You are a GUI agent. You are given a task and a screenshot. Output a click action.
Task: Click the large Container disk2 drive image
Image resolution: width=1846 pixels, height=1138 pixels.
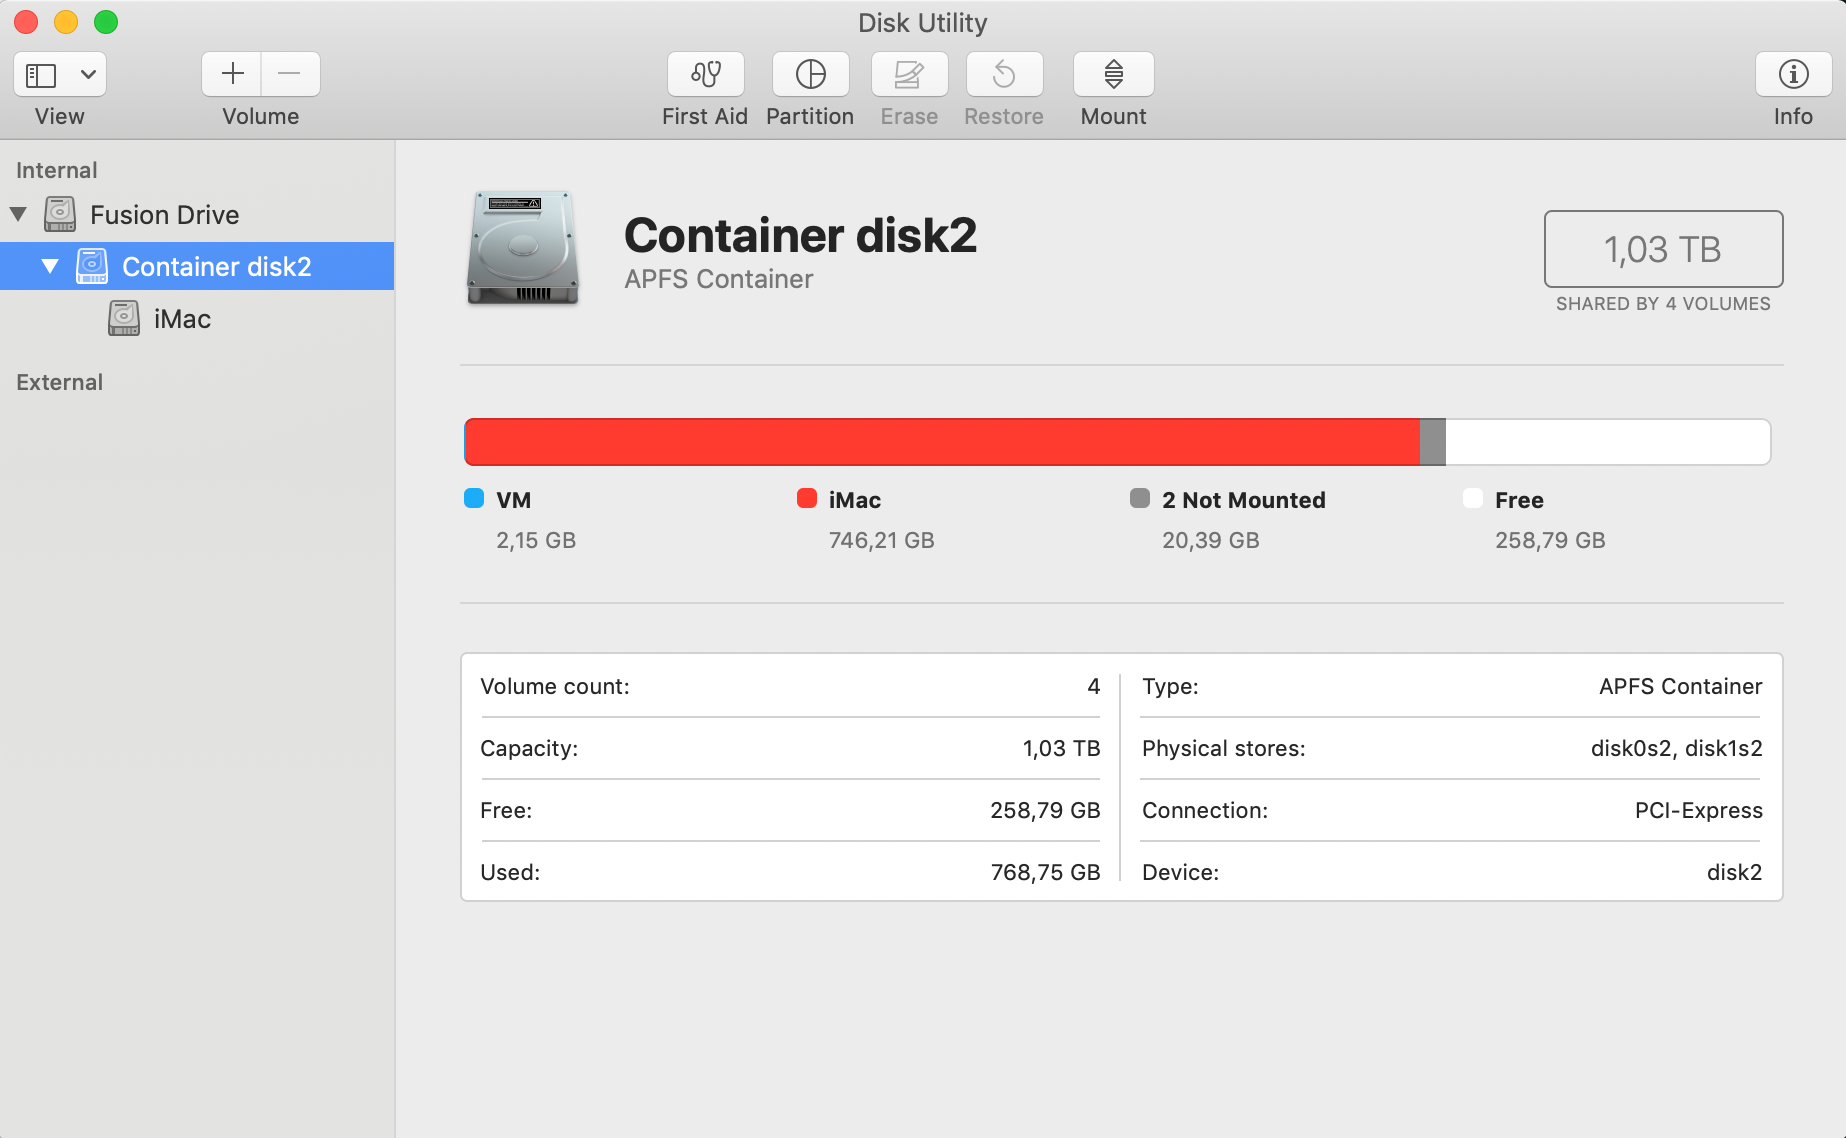pos(522,248)
